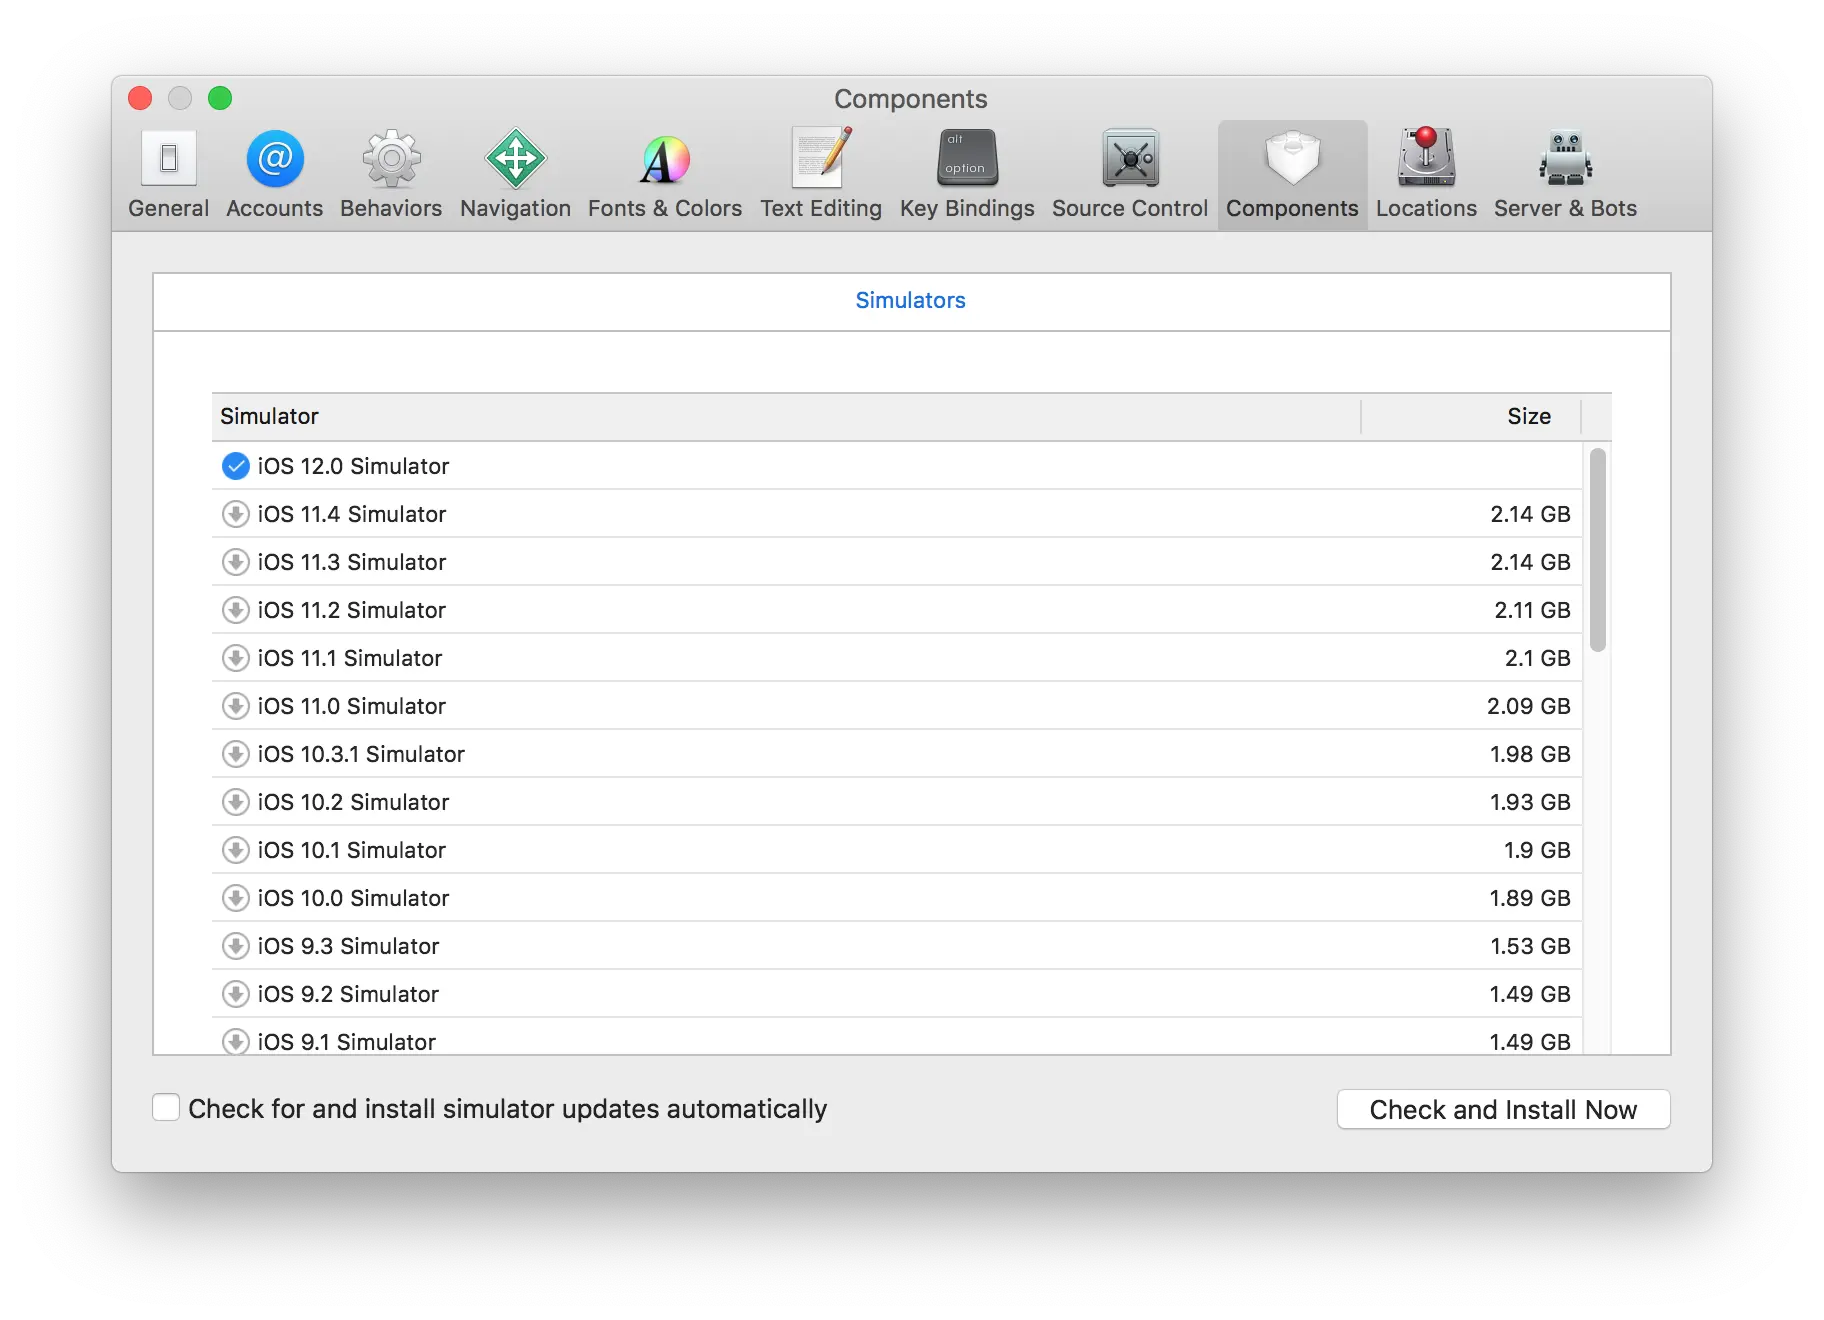Open the Accounts preferences pane
1824x1320 pixels.
274,174
